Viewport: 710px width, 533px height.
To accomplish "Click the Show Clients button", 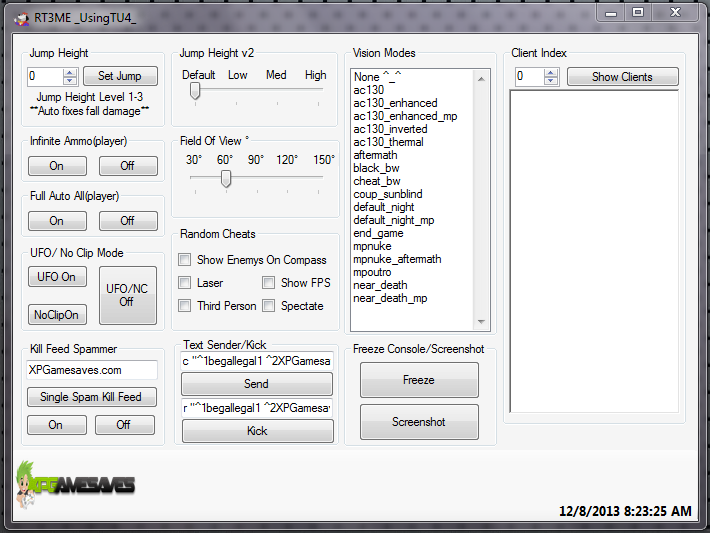I will [x=622, y=77].
